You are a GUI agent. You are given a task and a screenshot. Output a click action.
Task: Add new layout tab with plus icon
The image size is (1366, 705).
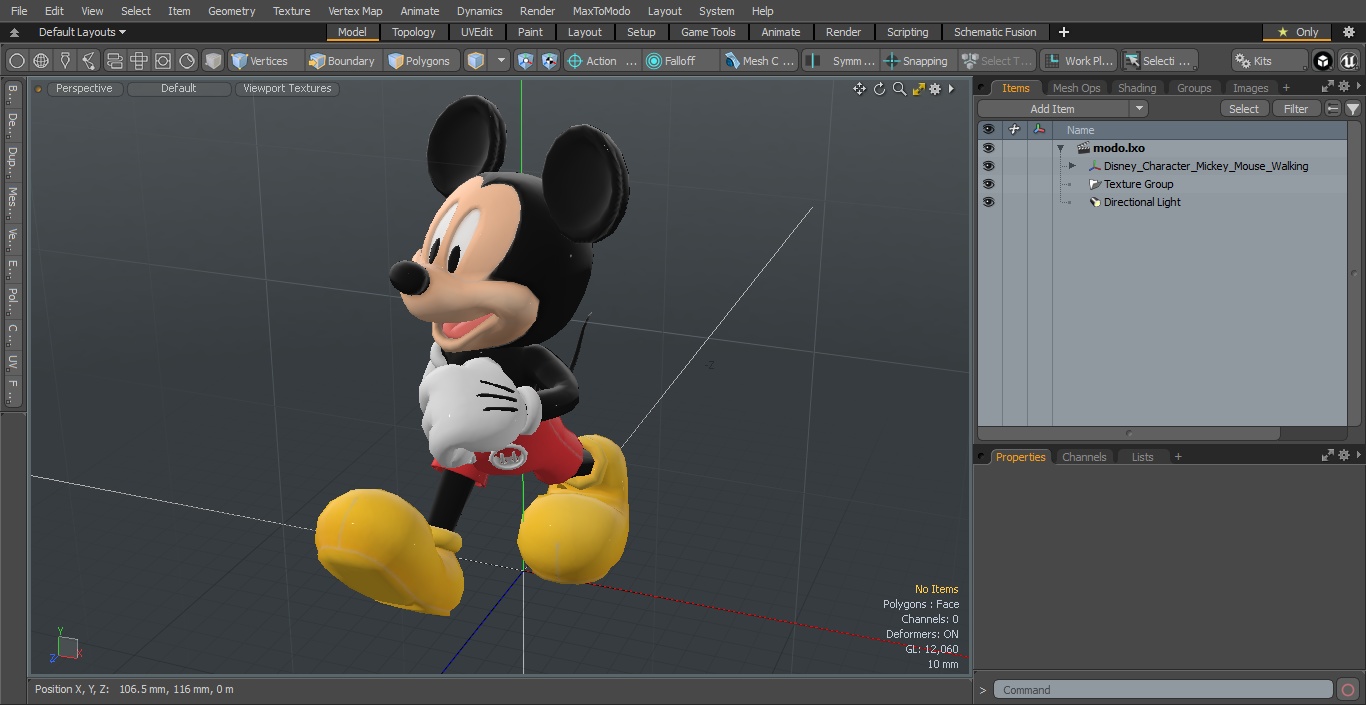point(1063,32)
